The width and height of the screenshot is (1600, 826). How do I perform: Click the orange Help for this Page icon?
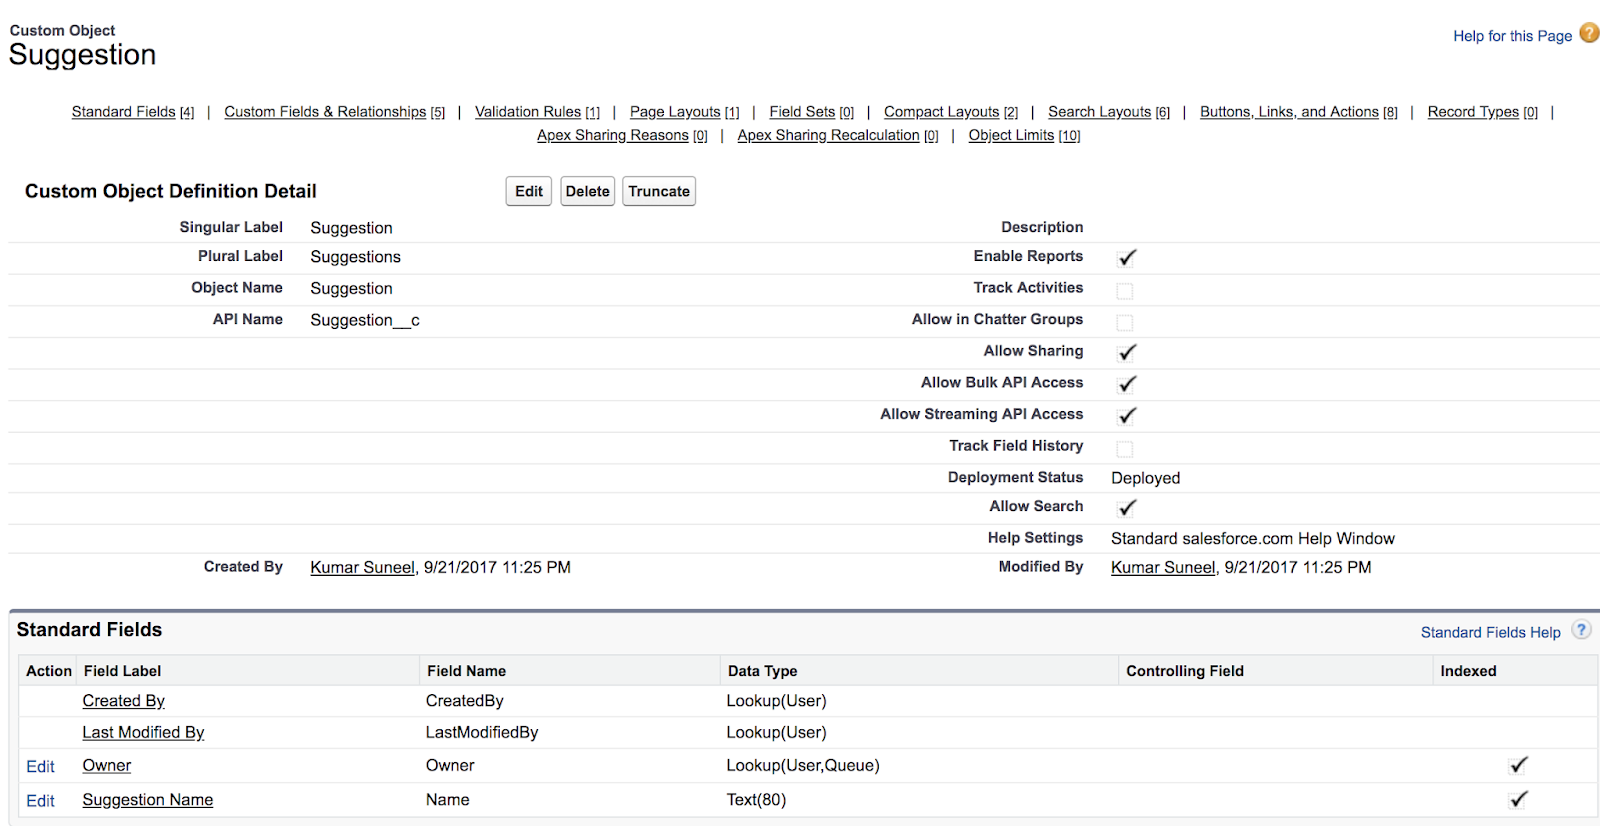(1589, 33)
